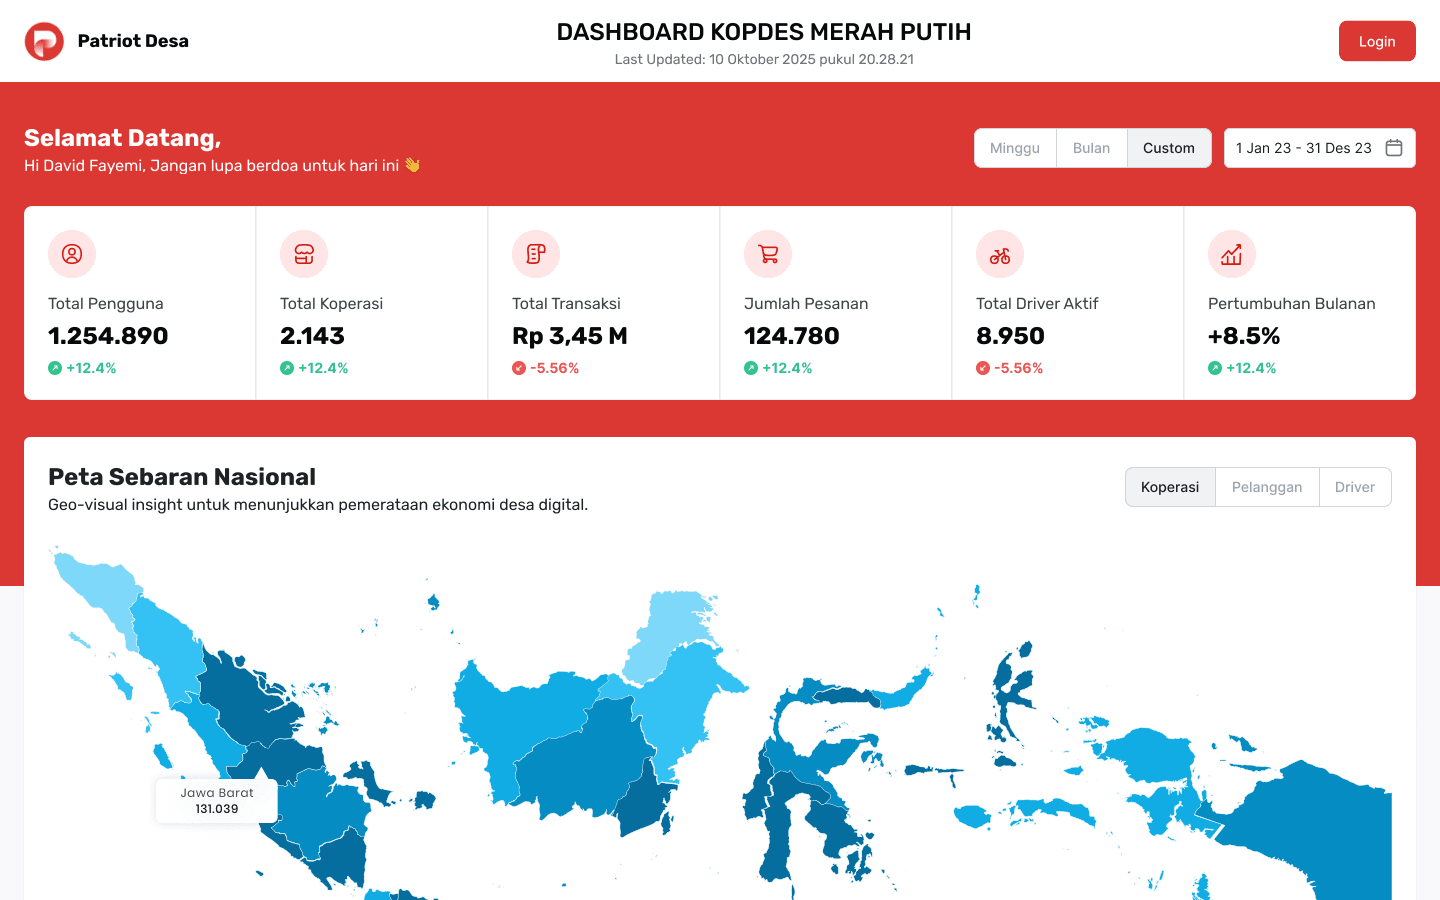Select the 8.950 driver count value
1440x900 pixels.
[1010, 336]
